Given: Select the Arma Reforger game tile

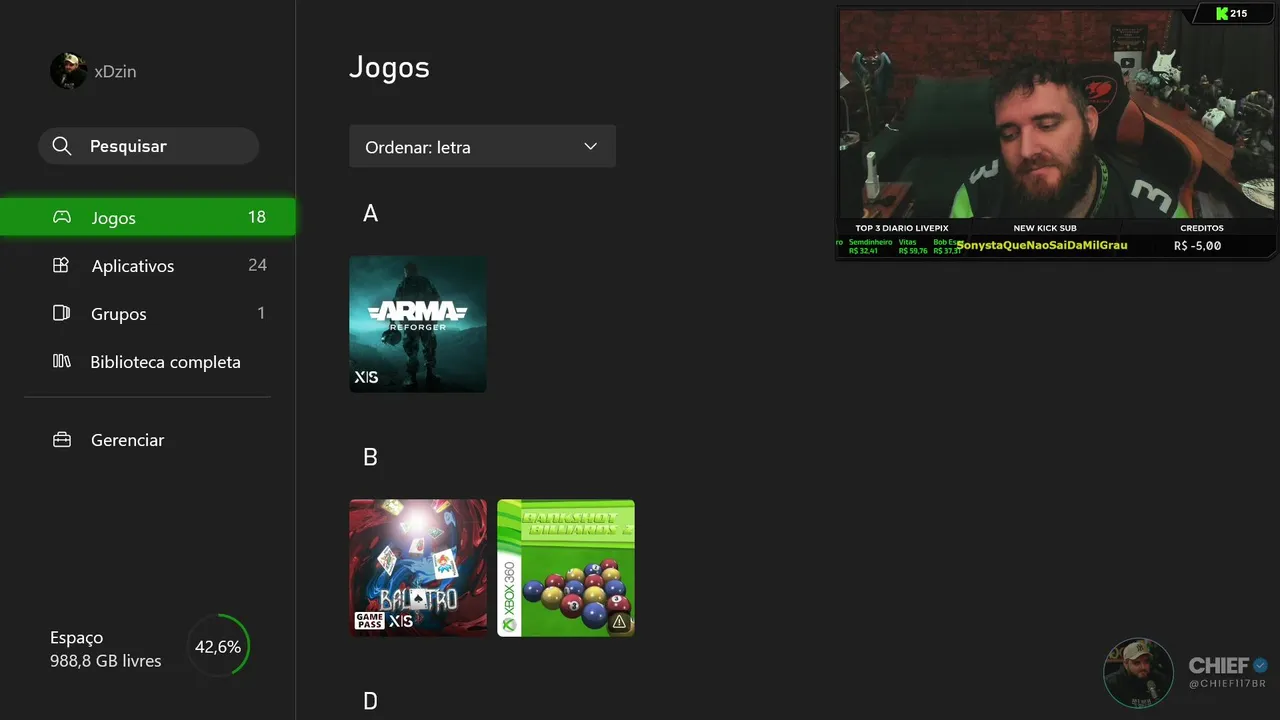Looking at the screenshot, I should click(x=418, y=324).
